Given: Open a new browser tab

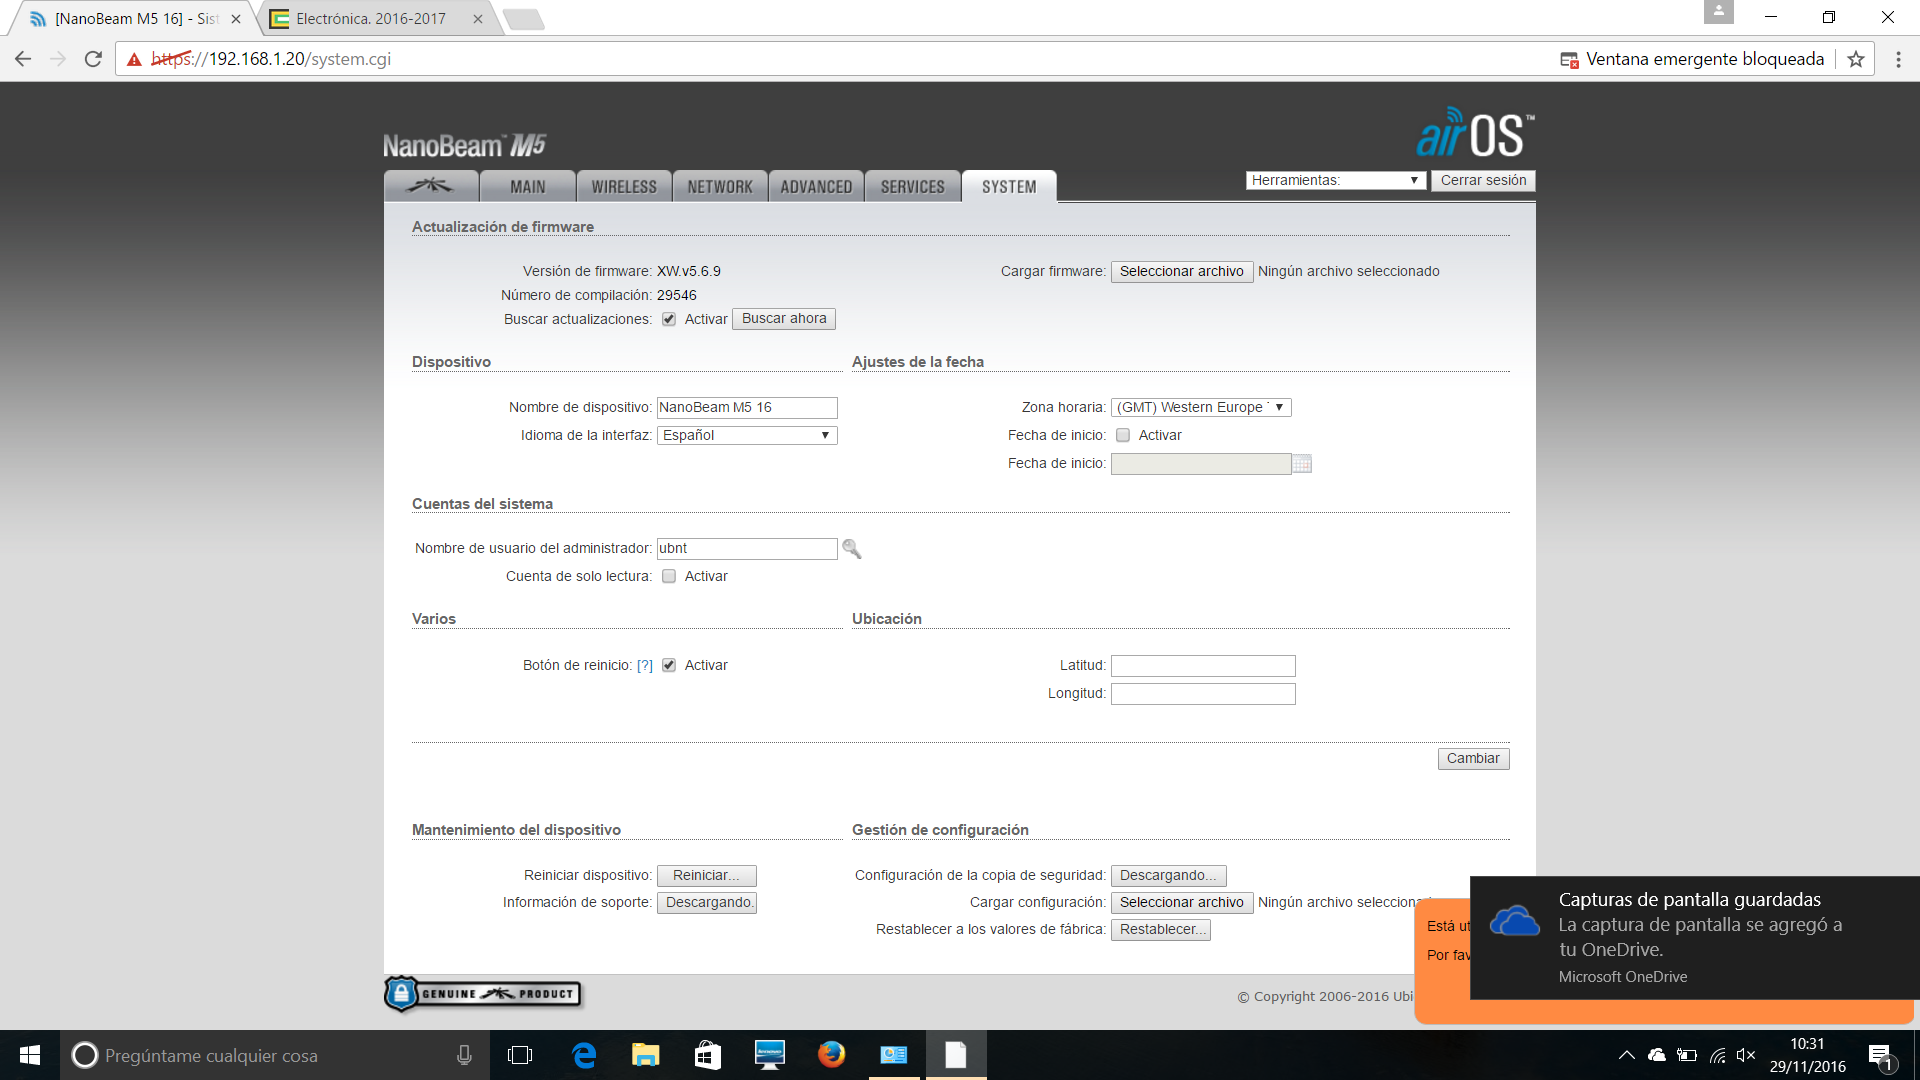Looking at the screenshot, I should click(x=523, y=19).
